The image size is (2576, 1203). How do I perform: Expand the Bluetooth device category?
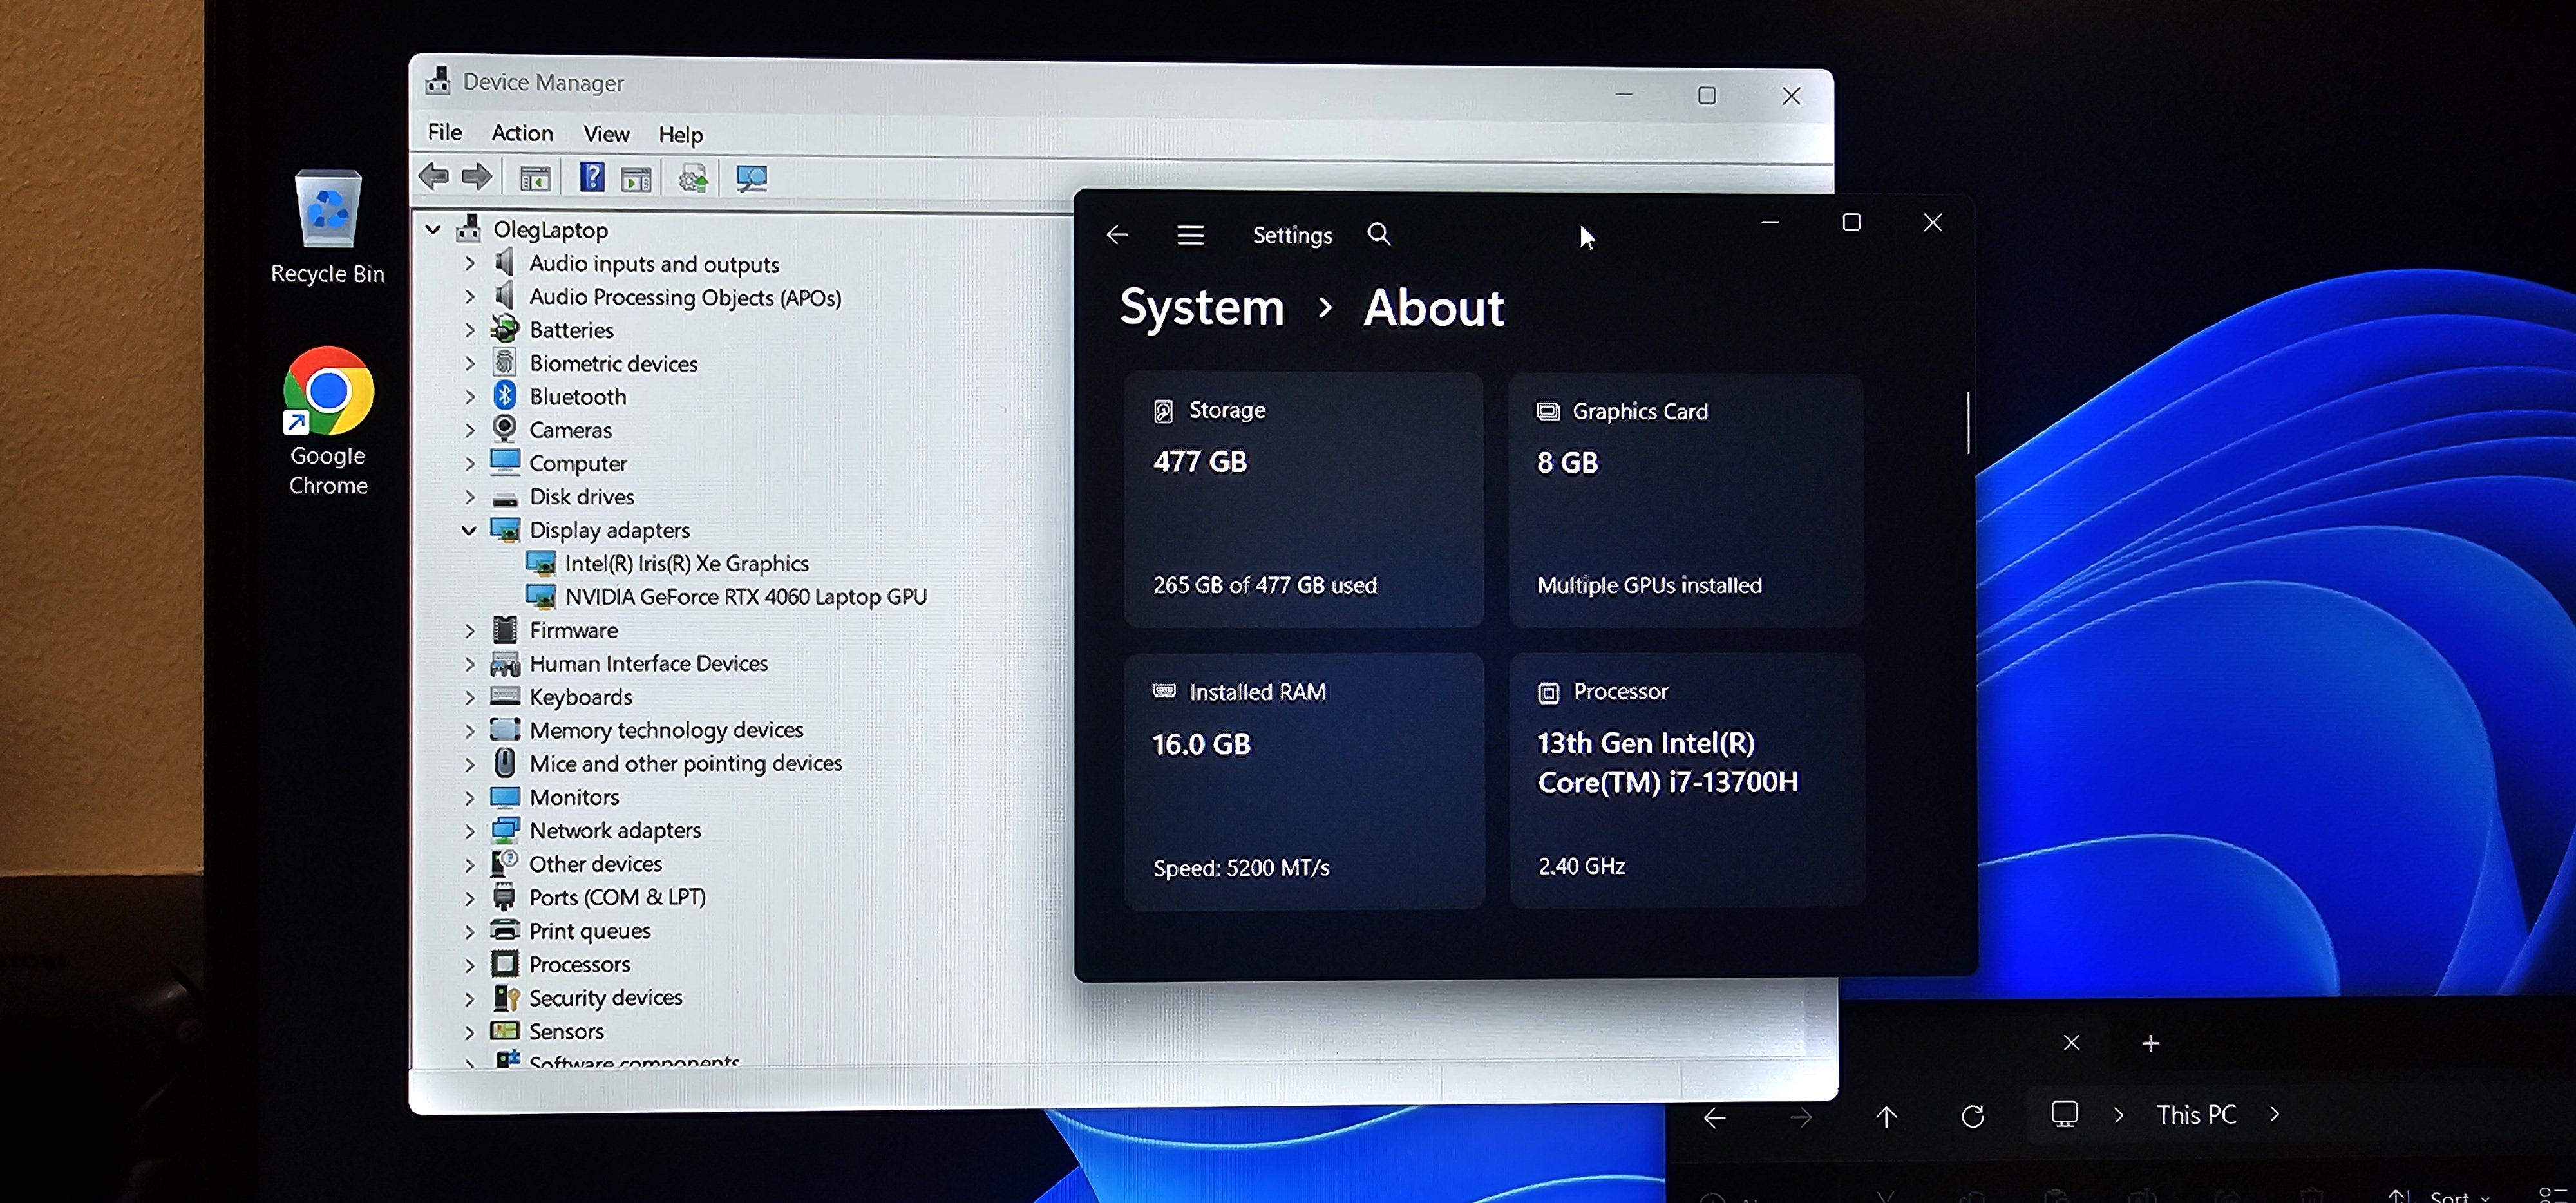[x=470, y=397]
